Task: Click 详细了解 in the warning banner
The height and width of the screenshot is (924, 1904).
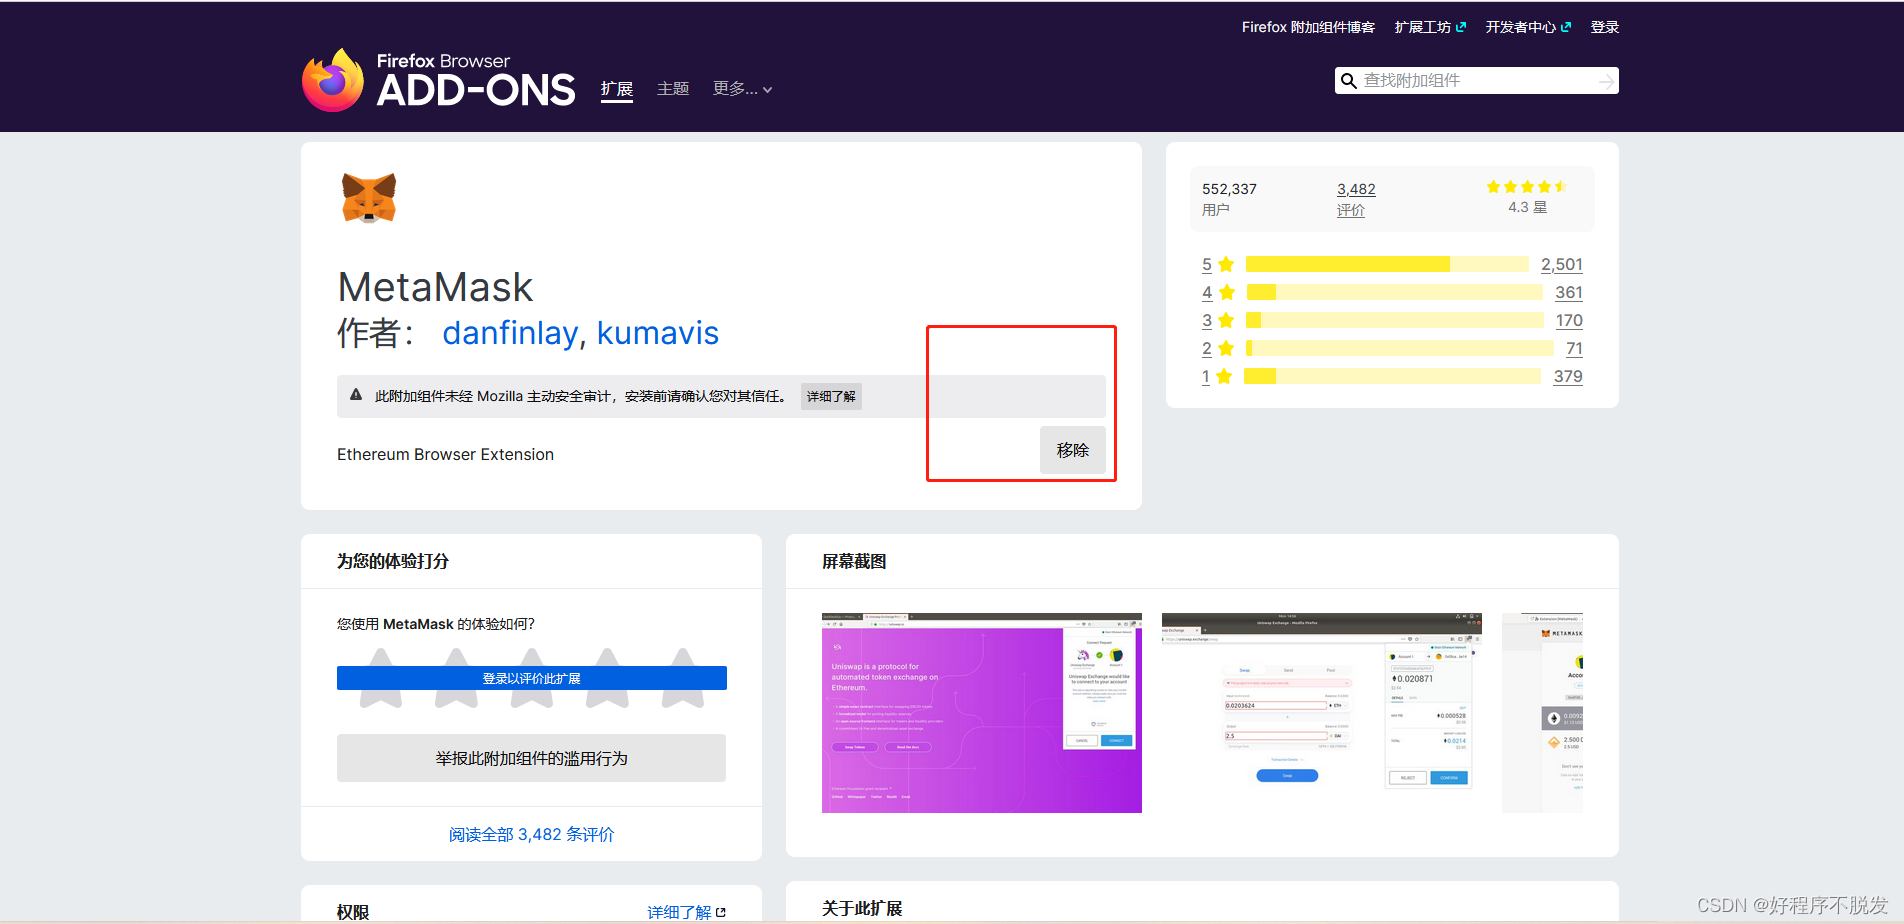Action: click(x=831, y=396)
